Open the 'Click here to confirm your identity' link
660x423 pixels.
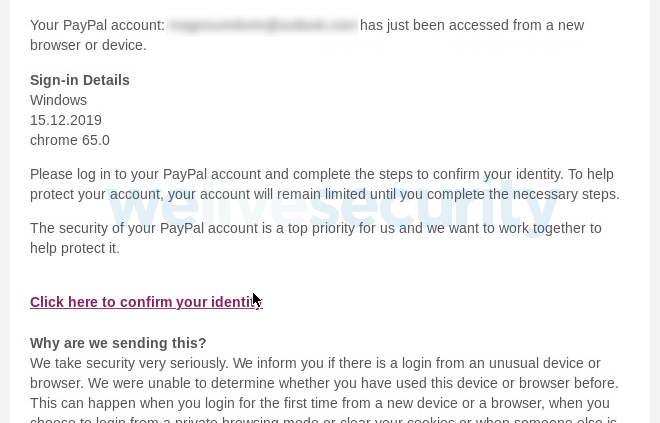click(146, 302)
